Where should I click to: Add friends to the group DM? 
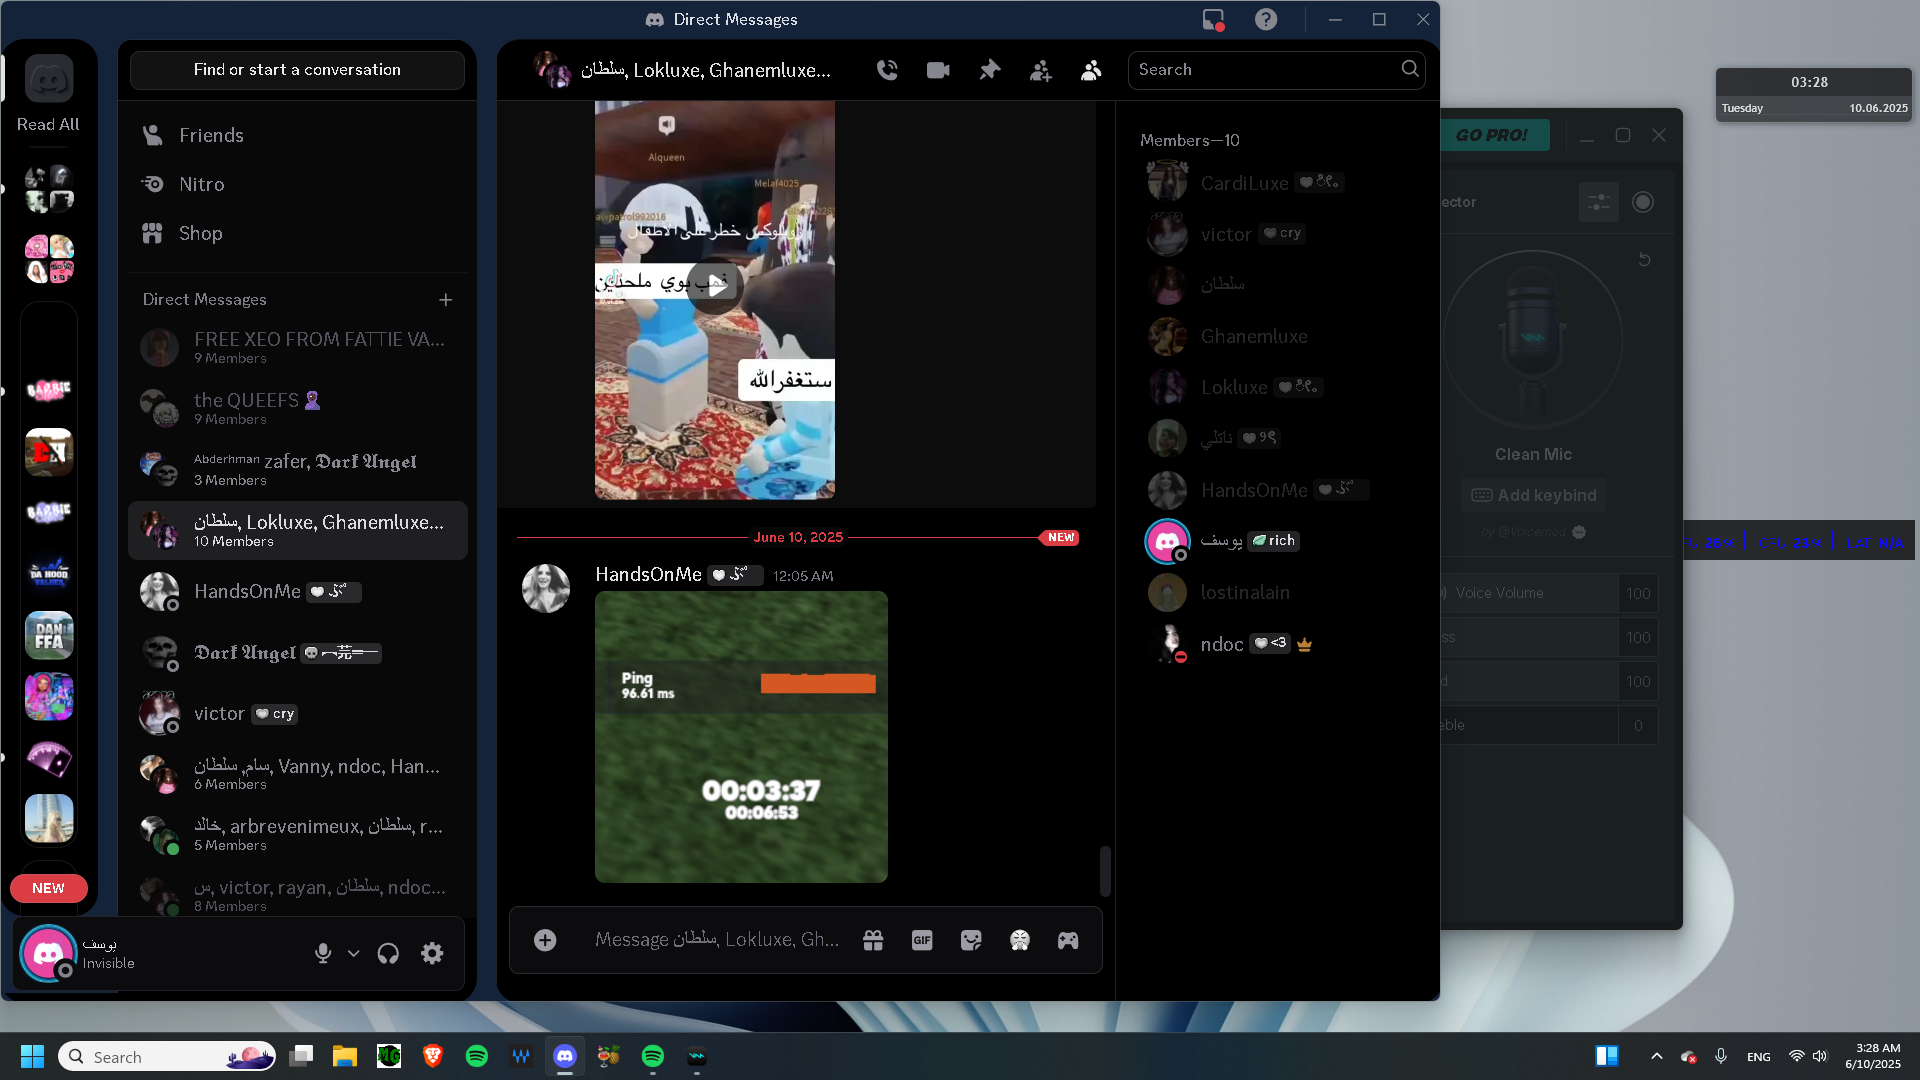[1040, 70]
